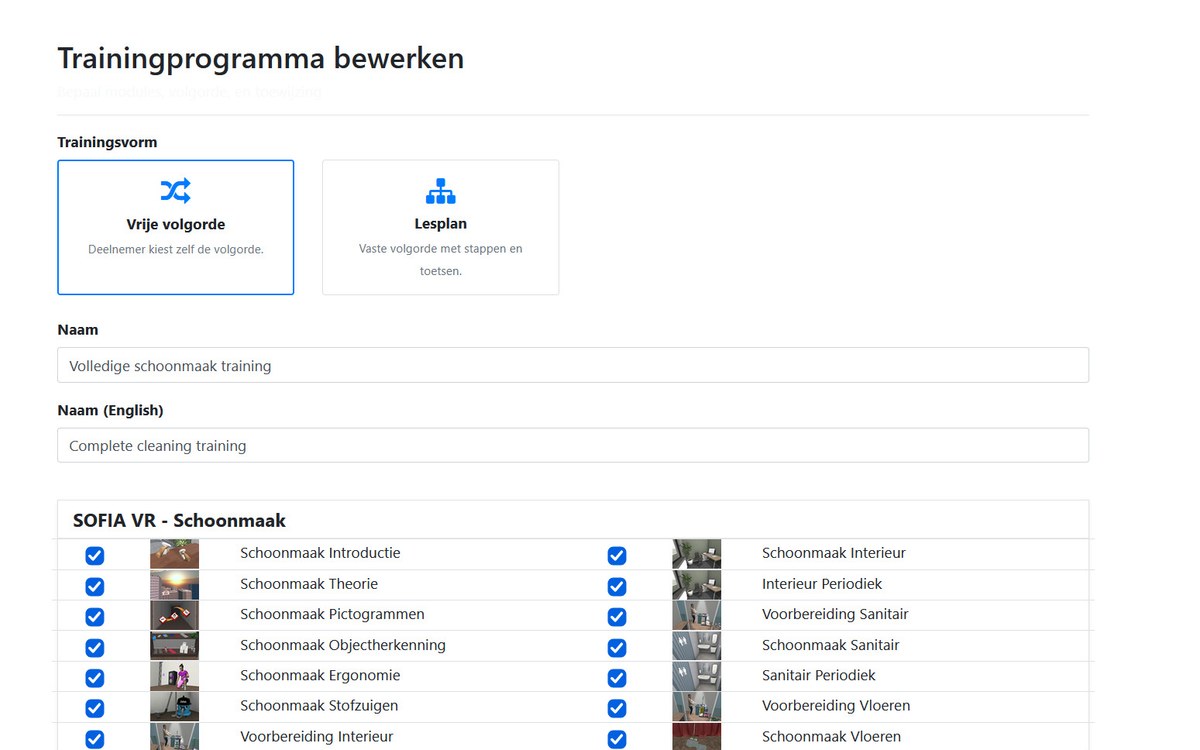The image size is (1200, 750).
Task: Click Voorbereiding Interieur thumbnail
Action: [x=174, y=737]
